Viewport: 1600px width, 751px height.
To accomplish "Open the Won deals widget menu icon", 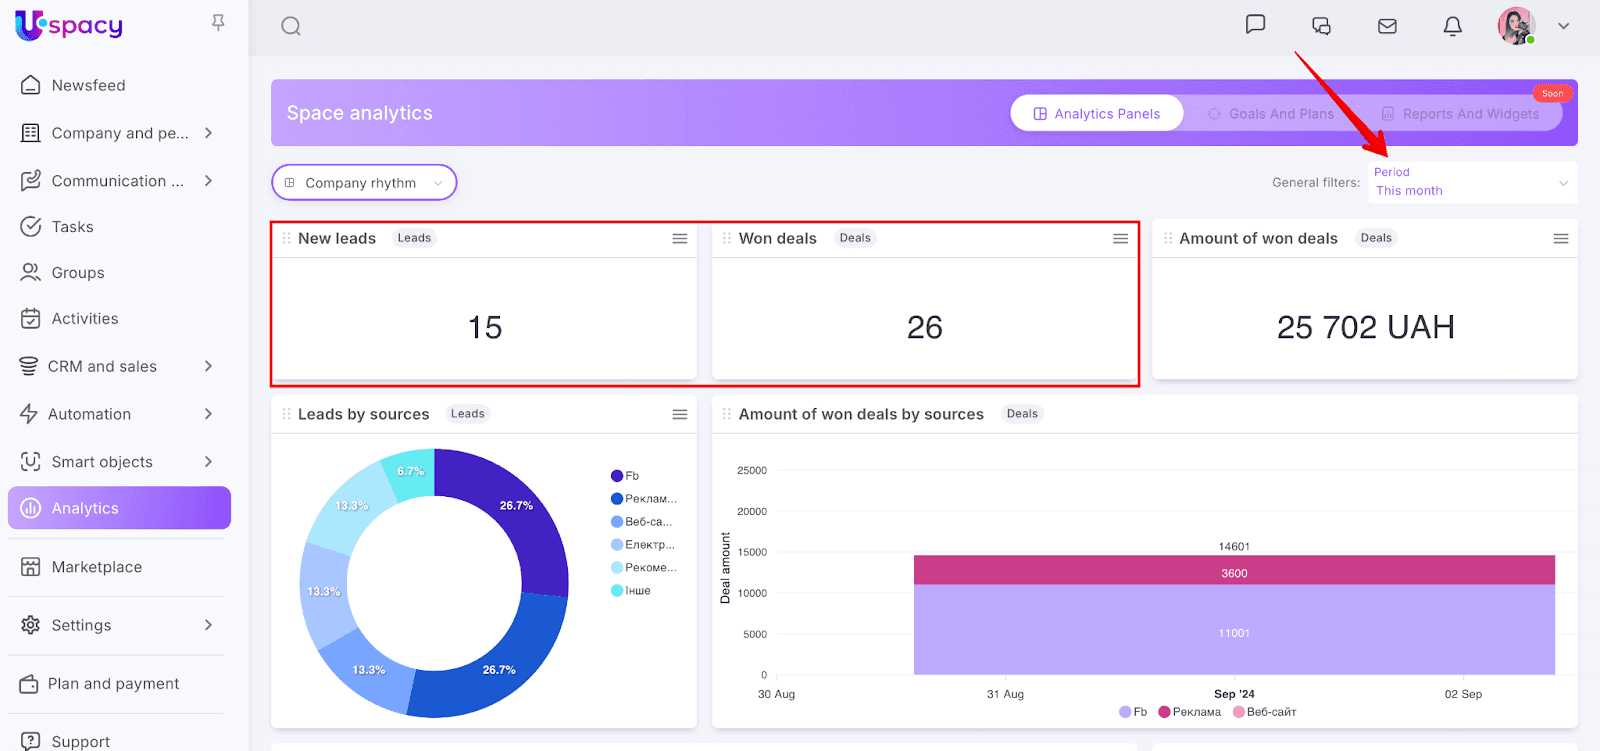I will (1120, 238).
